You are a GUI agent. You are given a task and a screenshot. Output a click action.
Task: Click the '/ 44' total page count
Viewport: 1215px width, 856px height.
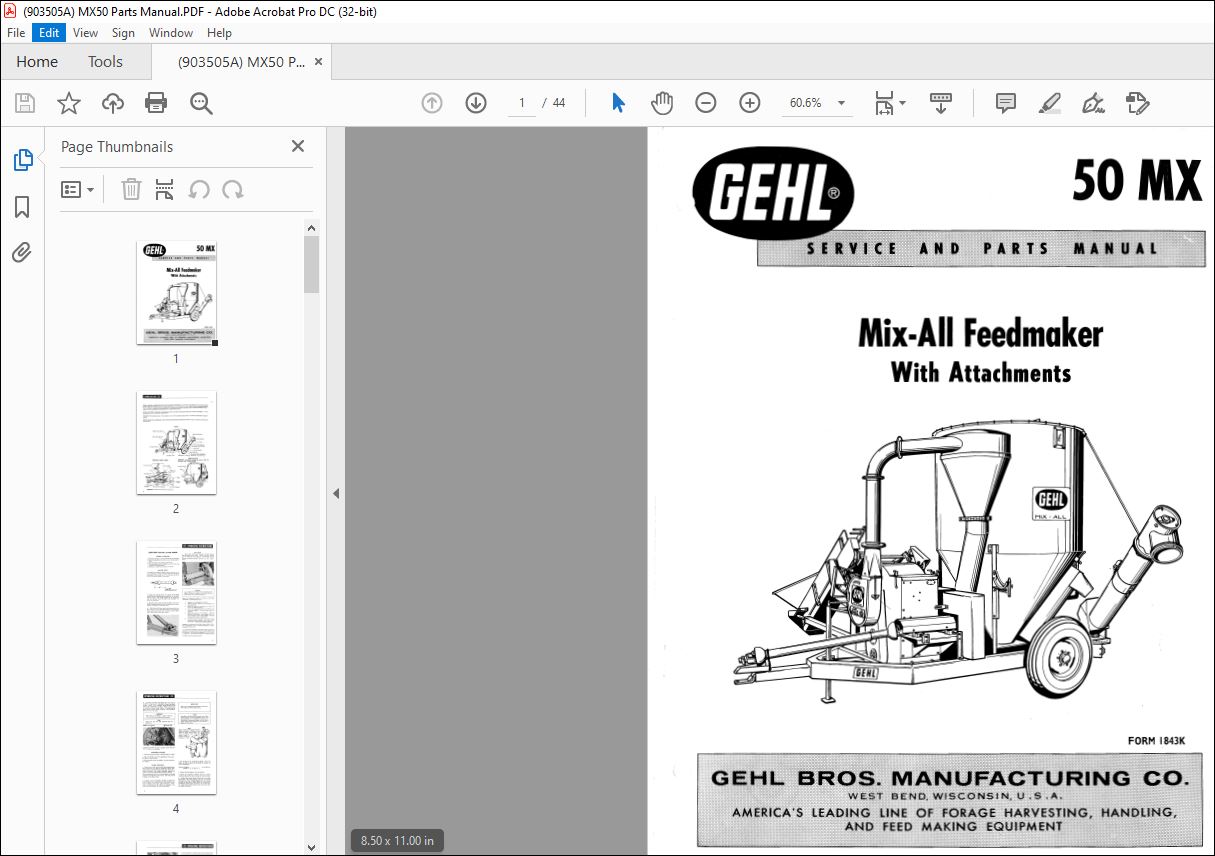(x=553, y=103)
